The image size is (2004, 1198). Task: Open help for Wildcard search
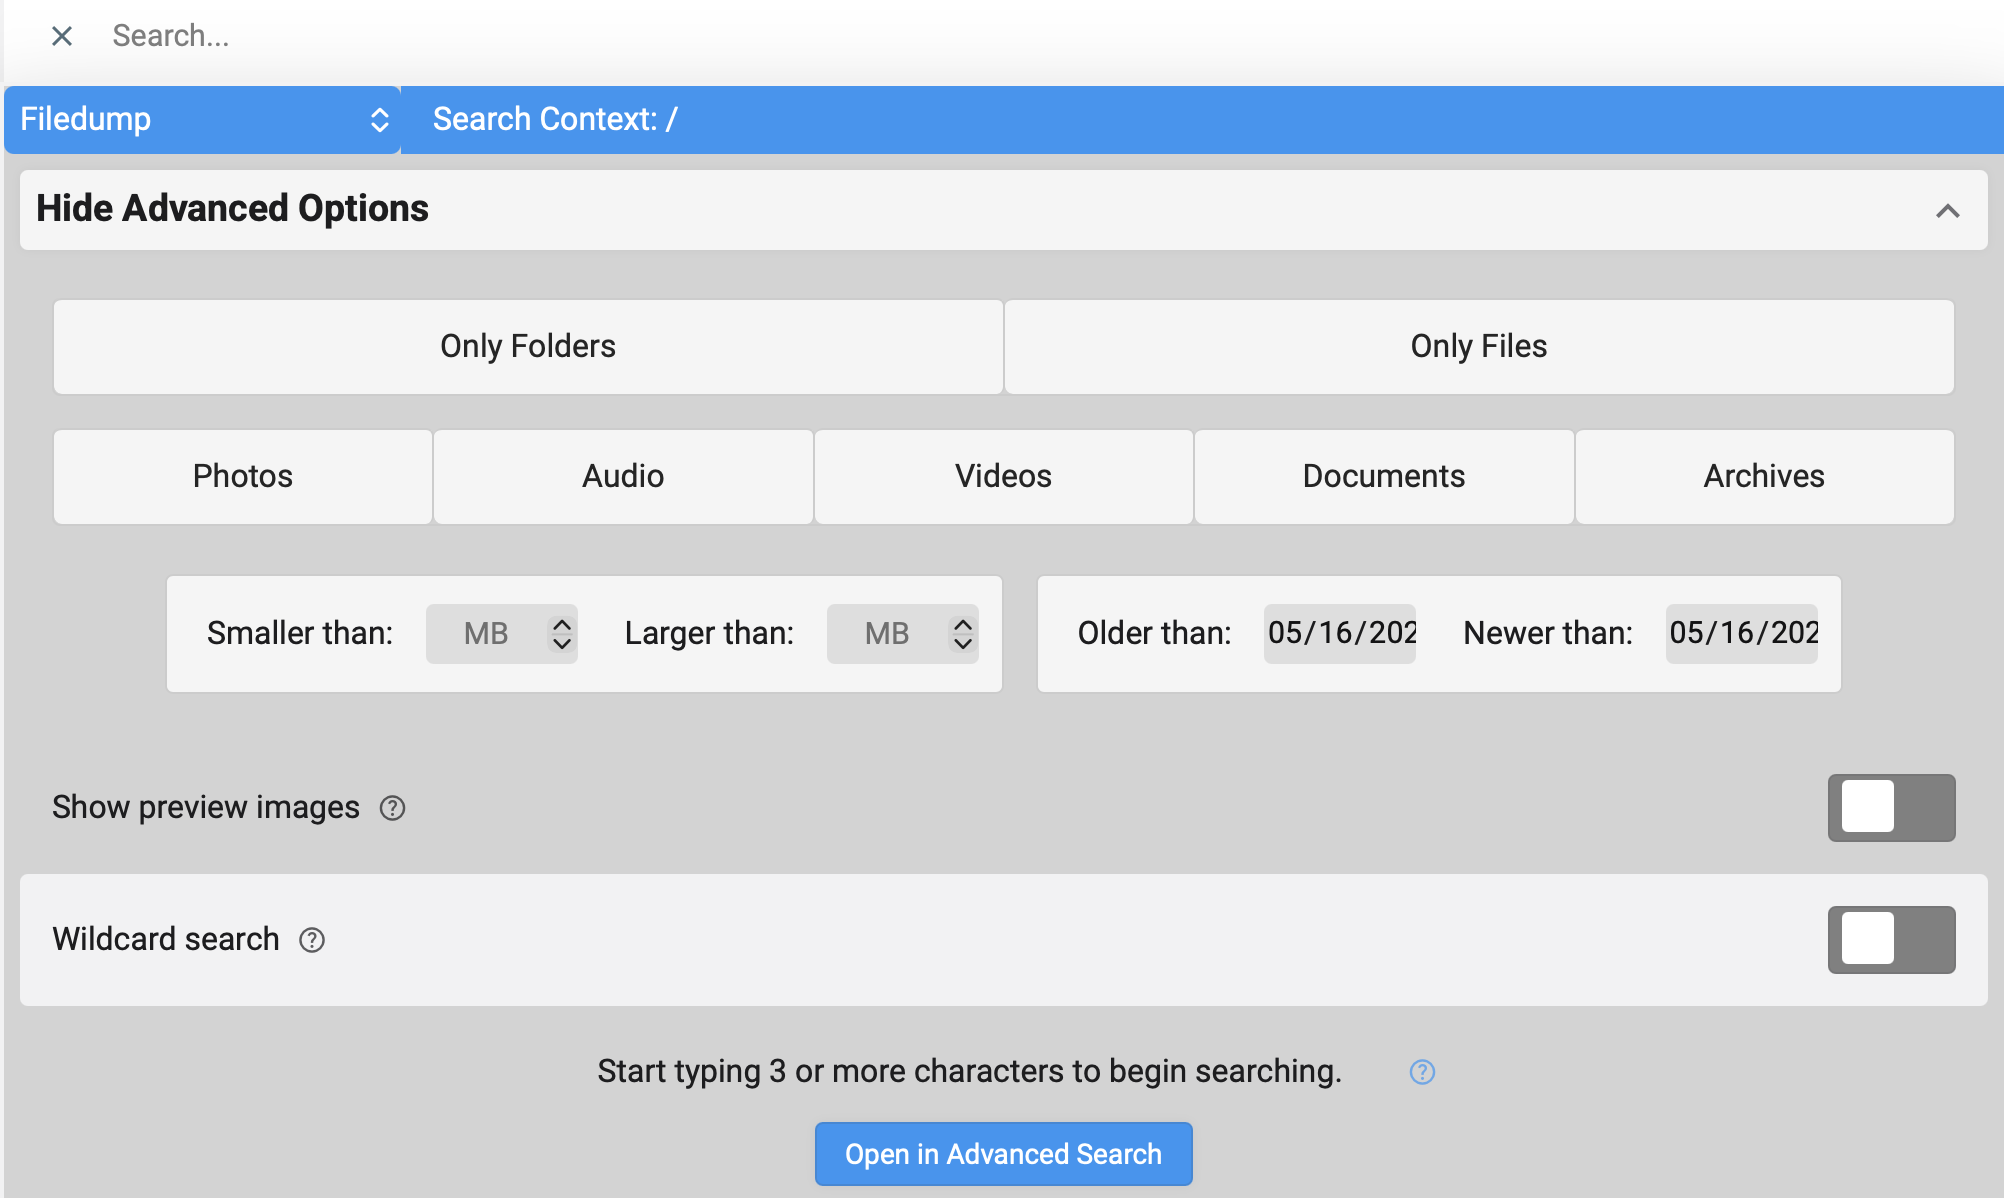312,940
